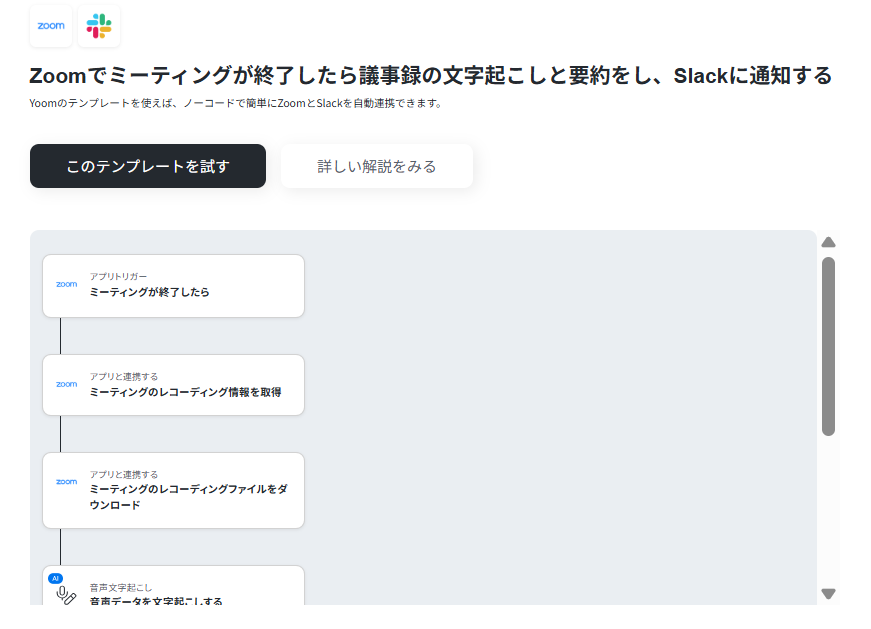
Task: Open the ミーティングのレコーディング情報を取得 step
Action: [x=173, y=385]
